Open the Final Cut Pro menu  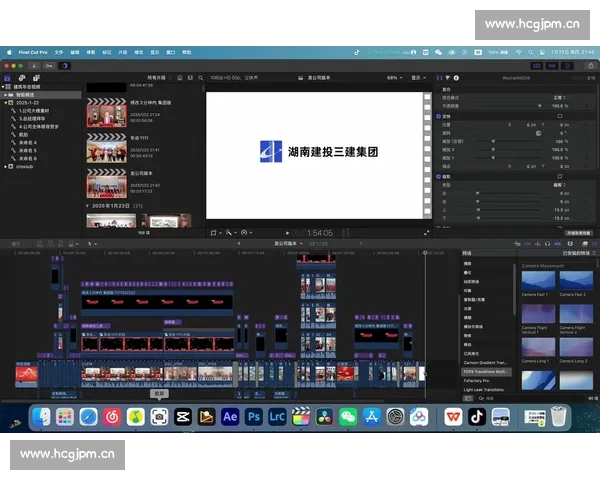click(31, 51)
